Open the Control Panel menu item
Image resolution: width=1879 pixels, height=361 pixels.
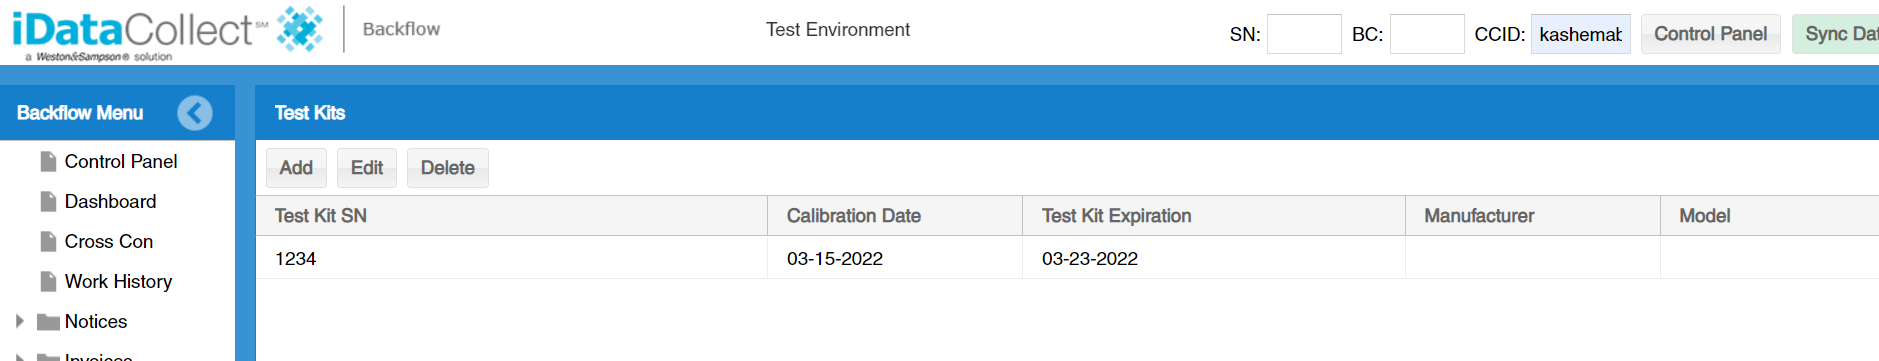pyautogui.click(x=121, y=162)
